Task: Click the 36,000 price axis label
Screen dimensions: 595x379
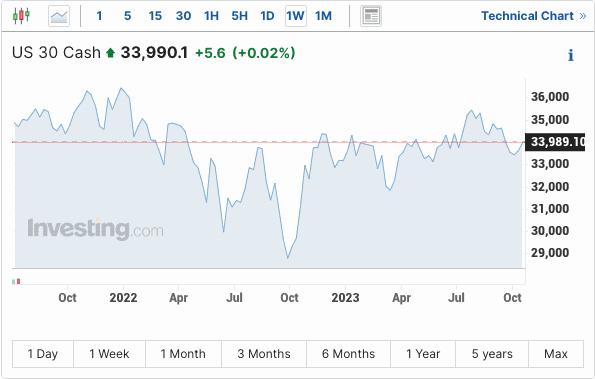Action: (550, 97)
